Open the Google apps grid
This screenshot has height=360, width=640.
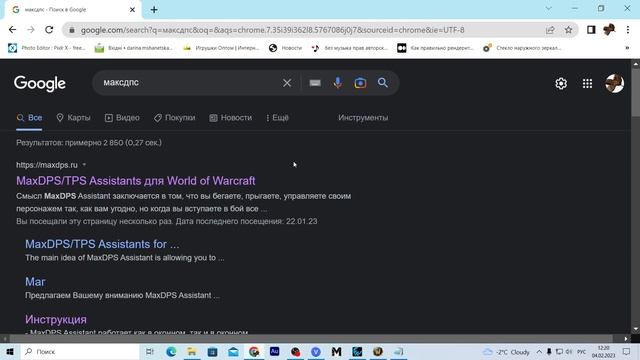(x=587, y=84)
